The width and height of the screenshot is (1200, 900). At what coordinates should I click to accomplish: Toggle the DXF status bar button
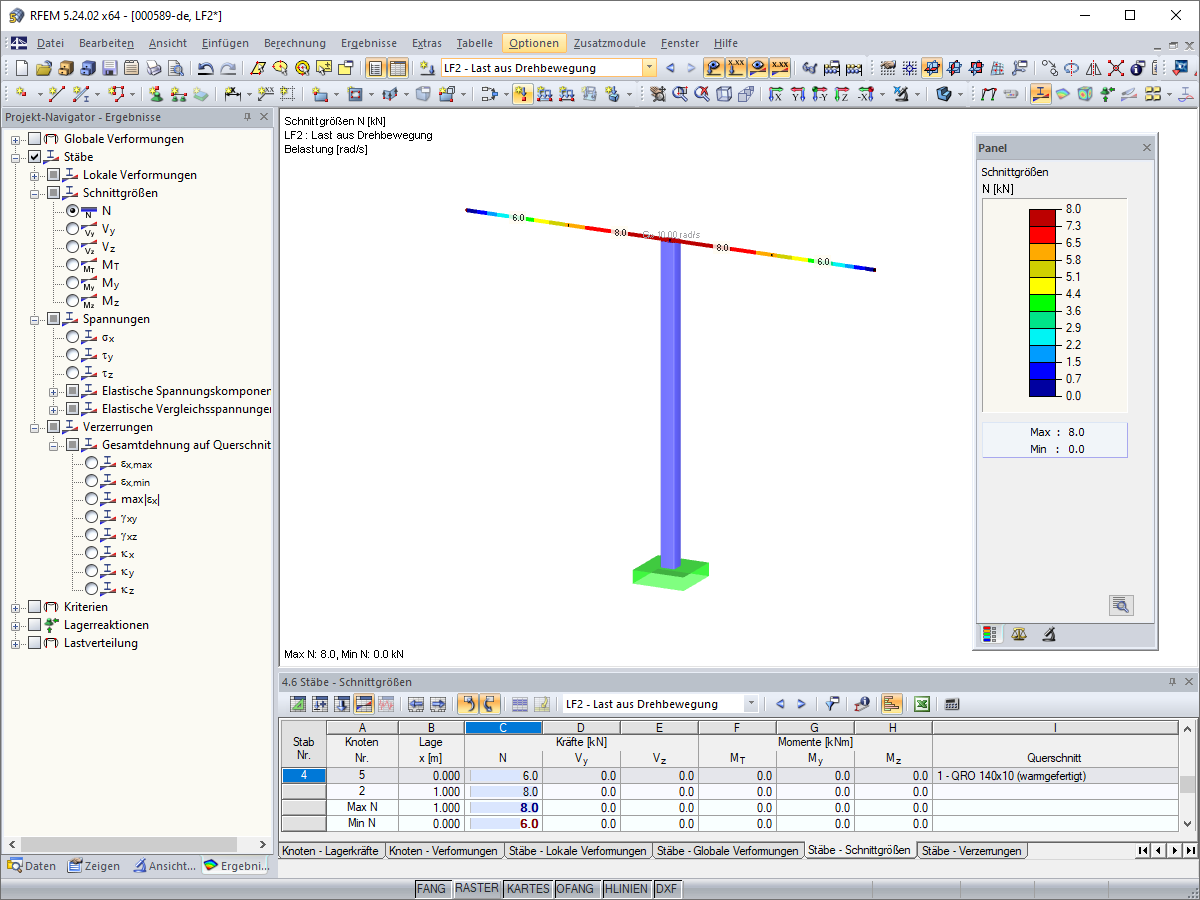pos(667,888)
